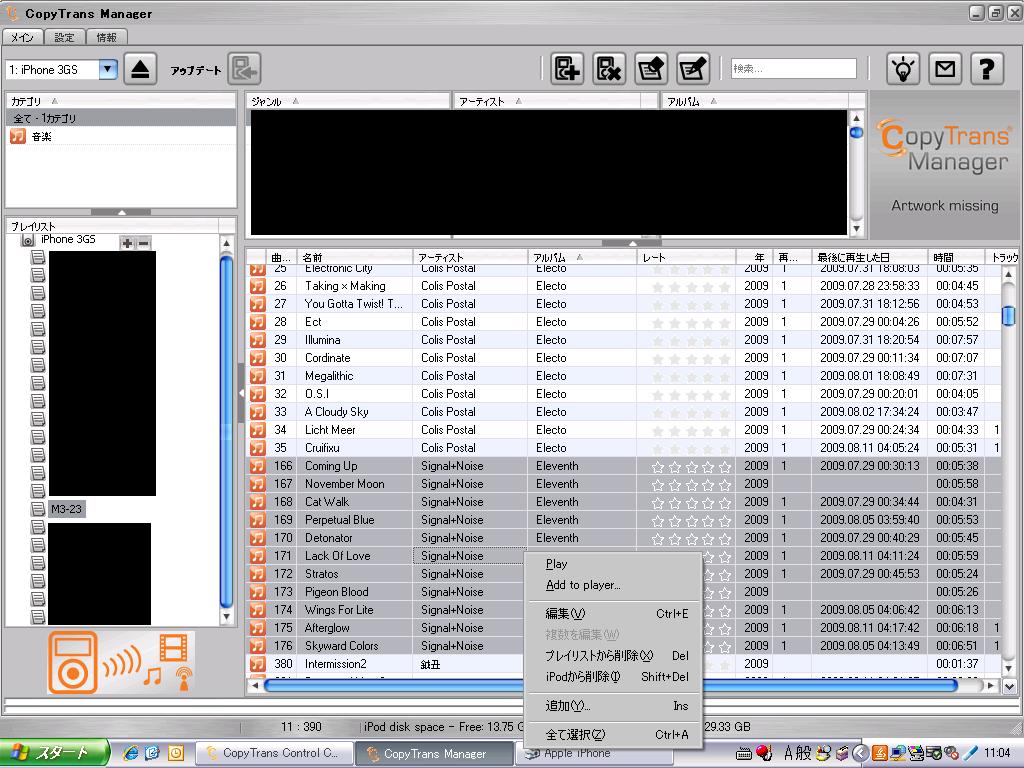The image size is (1024, 768).
Task: Click the playlist panel vertical scrollbar
Action: 226,430
